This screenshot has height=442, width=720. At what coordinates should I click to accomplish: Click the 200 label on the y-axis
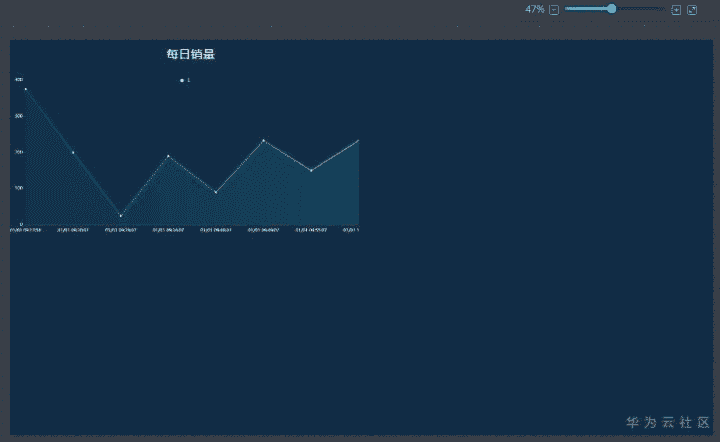18,152
